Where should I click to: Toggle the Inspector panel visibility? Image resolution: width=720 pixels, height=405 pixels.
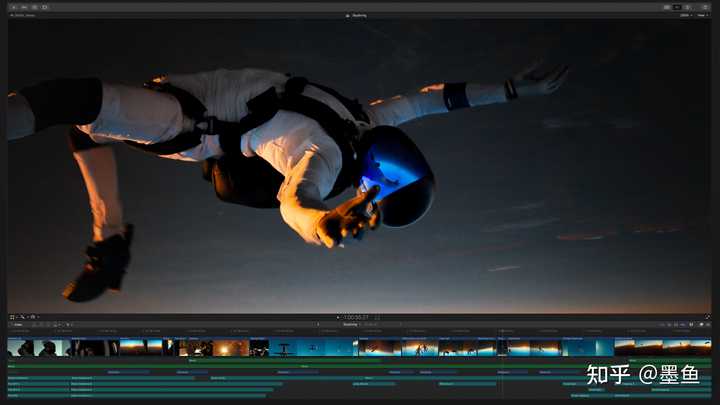(x=687, y=7)
